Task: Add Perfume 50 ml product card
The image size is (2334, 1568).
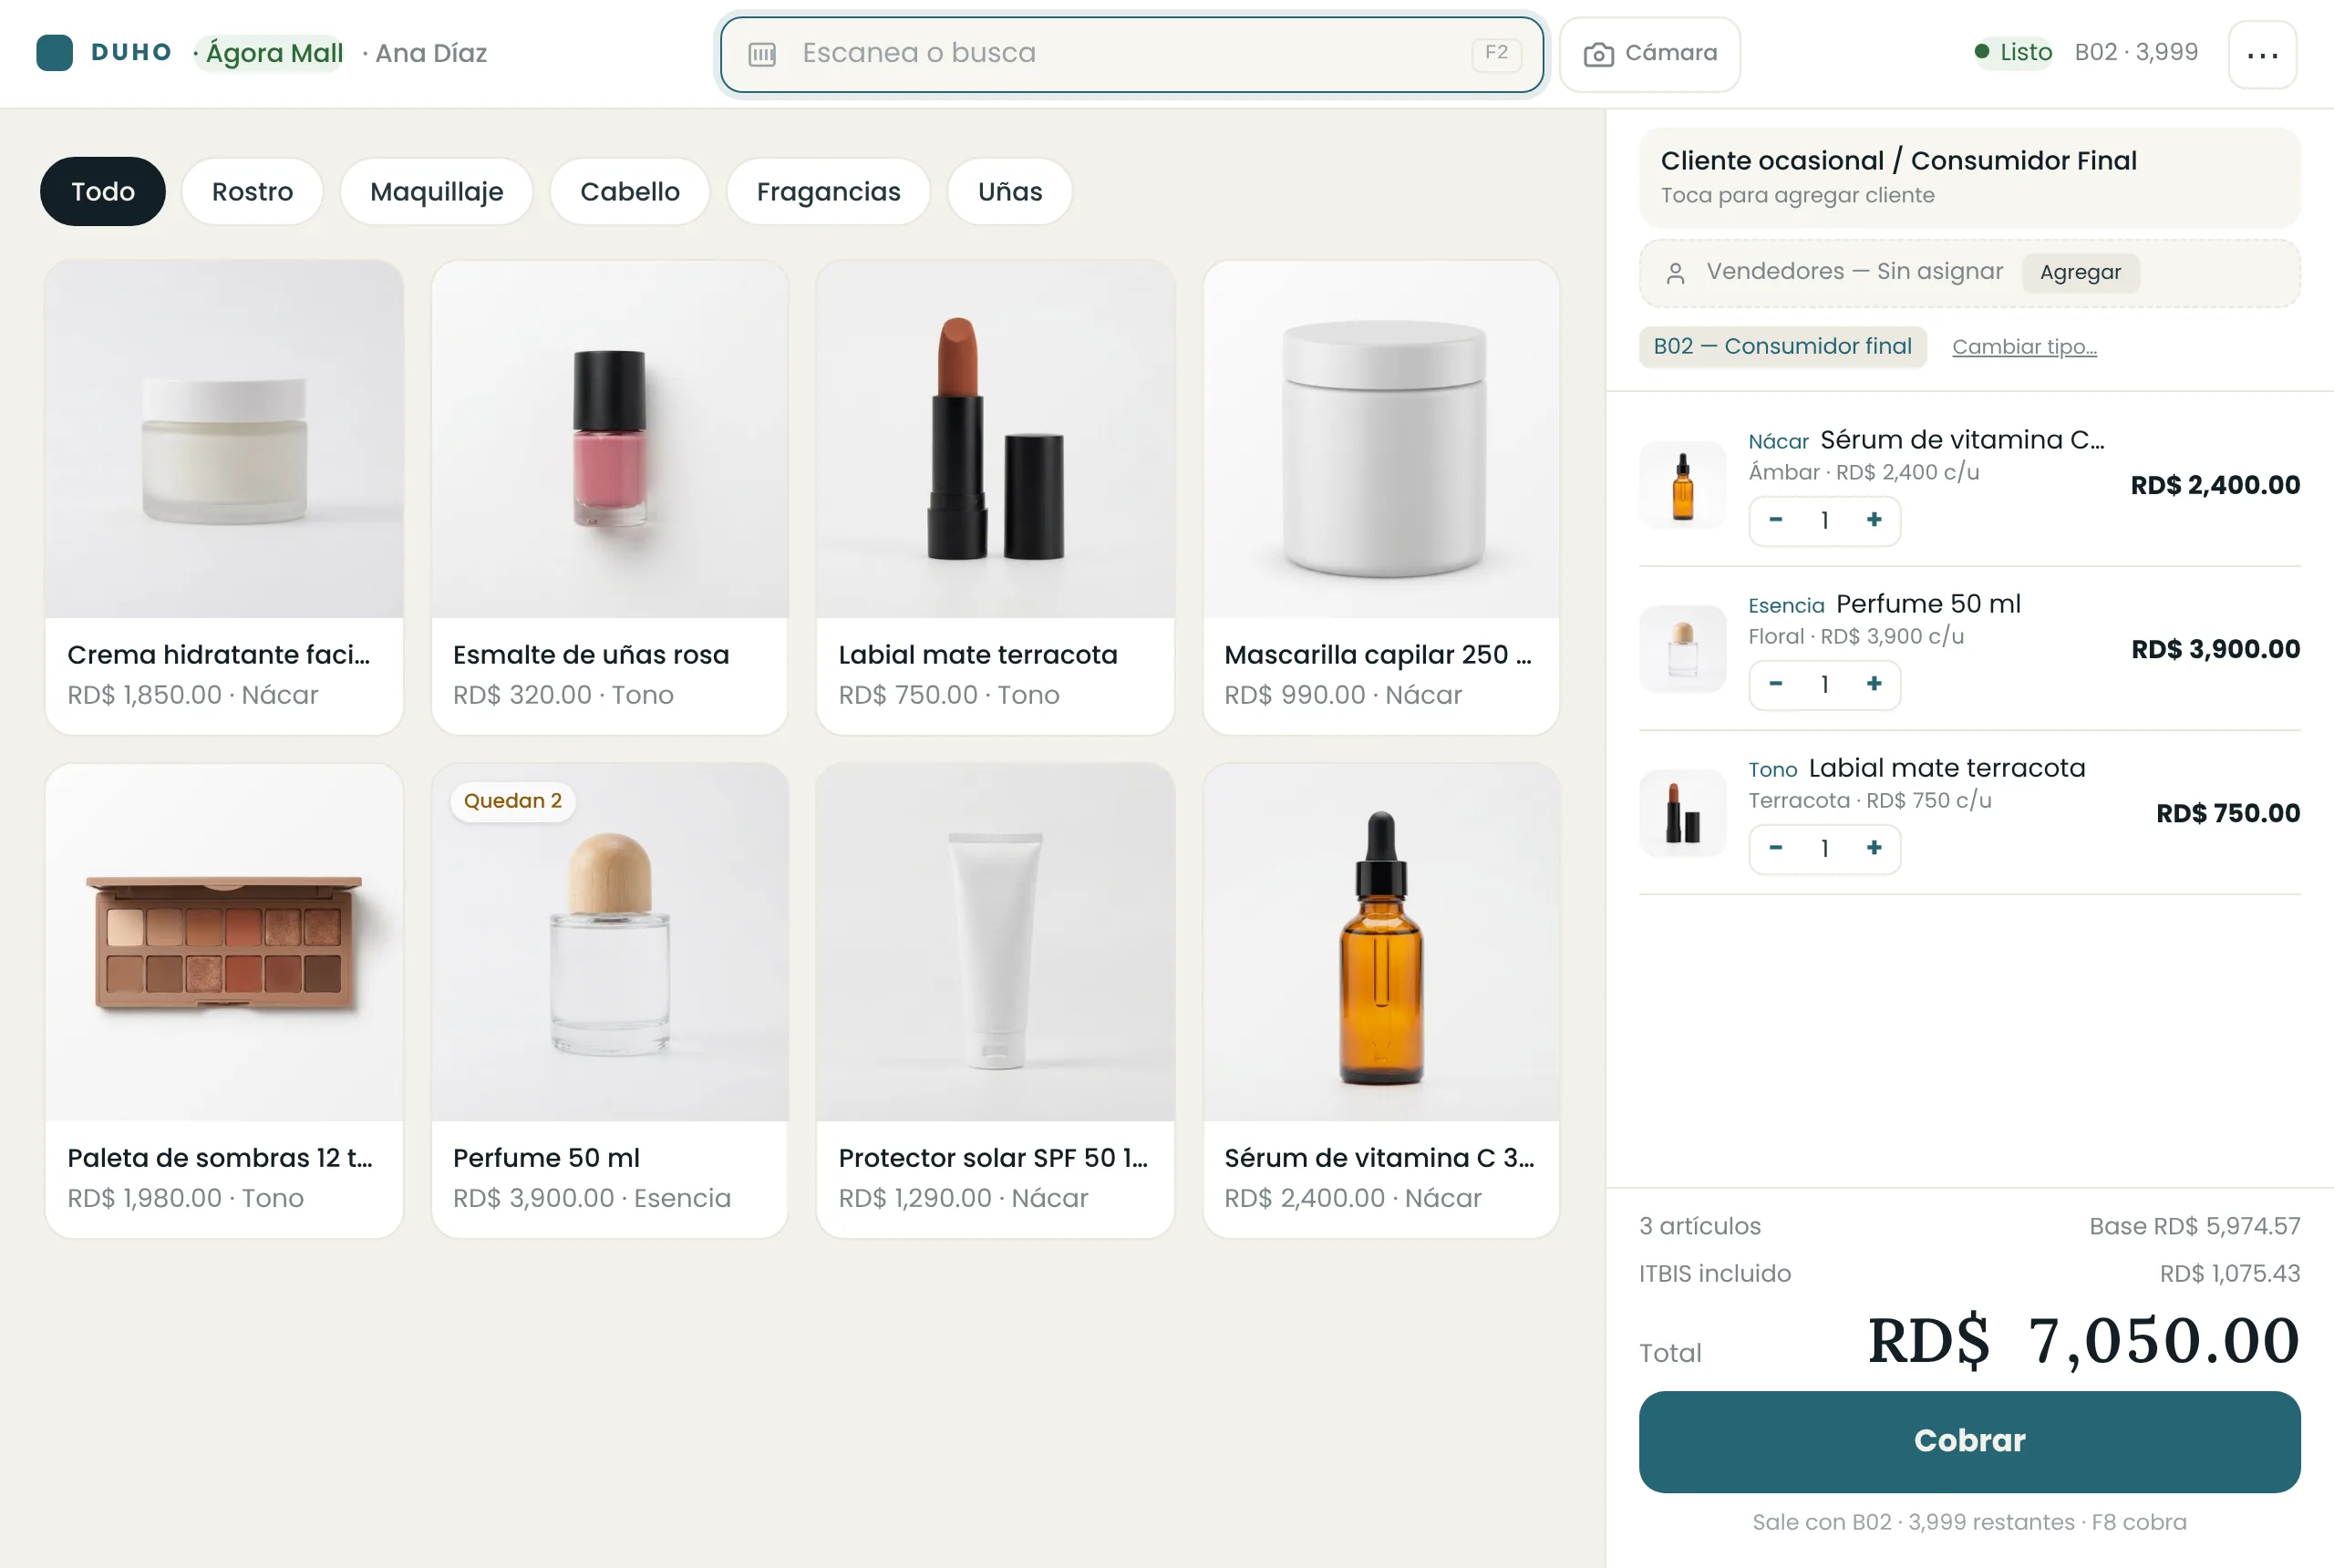Action: click(610, 1000)
